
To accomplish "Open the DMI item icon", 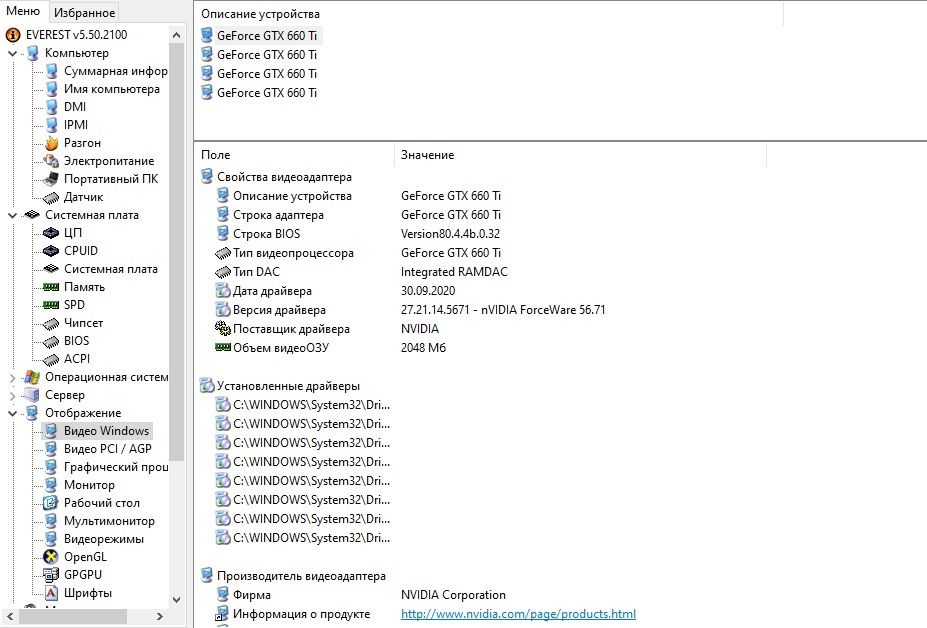I will 51,107.
